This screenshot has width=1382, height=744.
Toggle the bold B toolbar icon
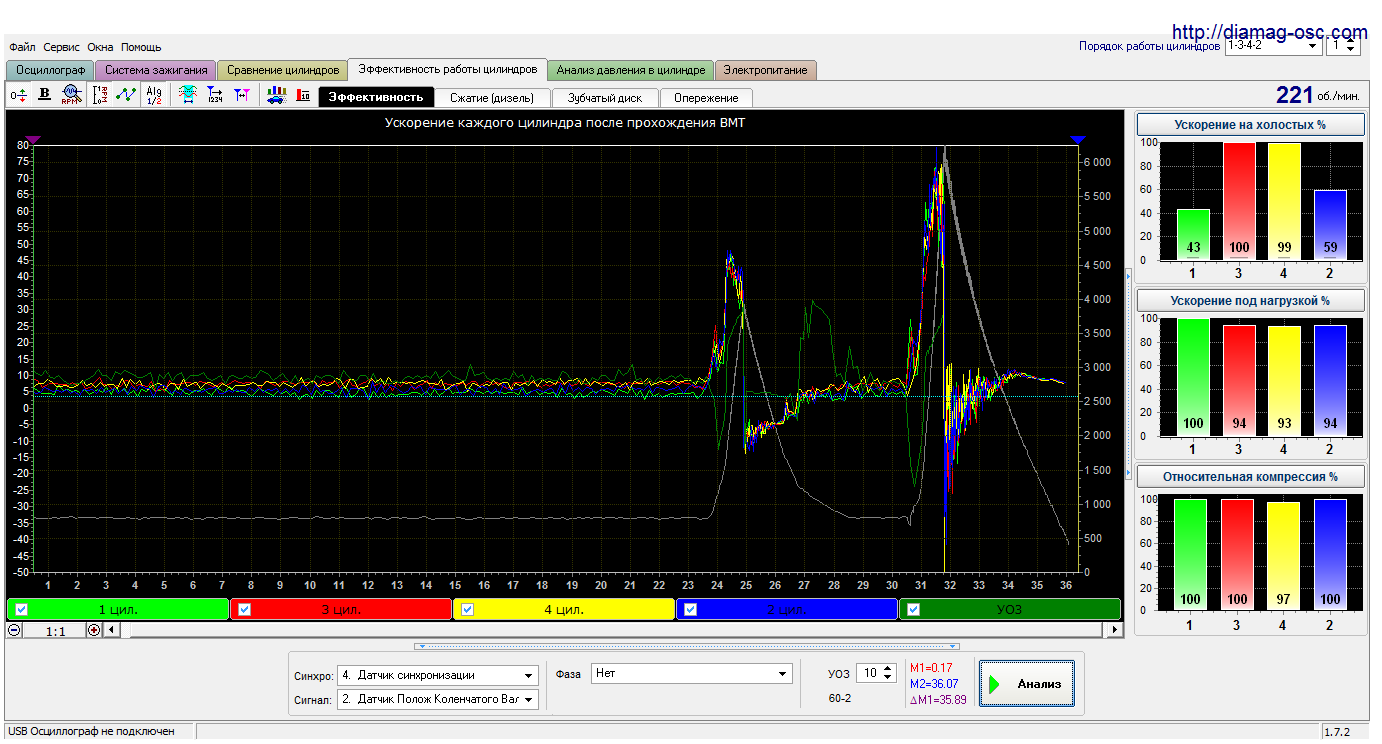coord(44,95)
